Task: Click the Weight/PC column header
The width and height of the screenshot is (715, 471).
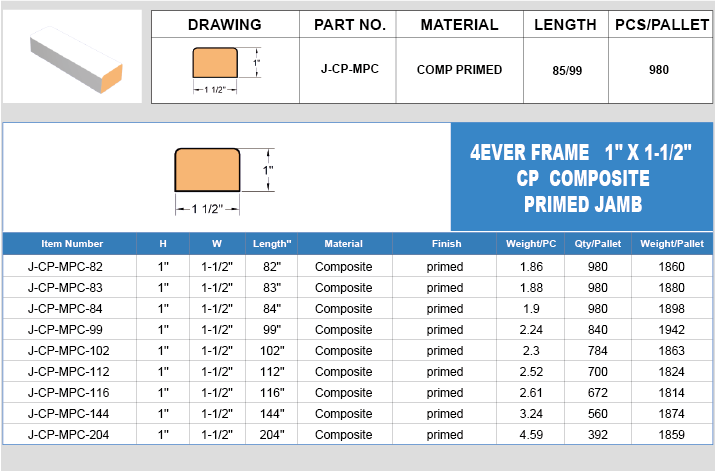Action: [531, 244]
